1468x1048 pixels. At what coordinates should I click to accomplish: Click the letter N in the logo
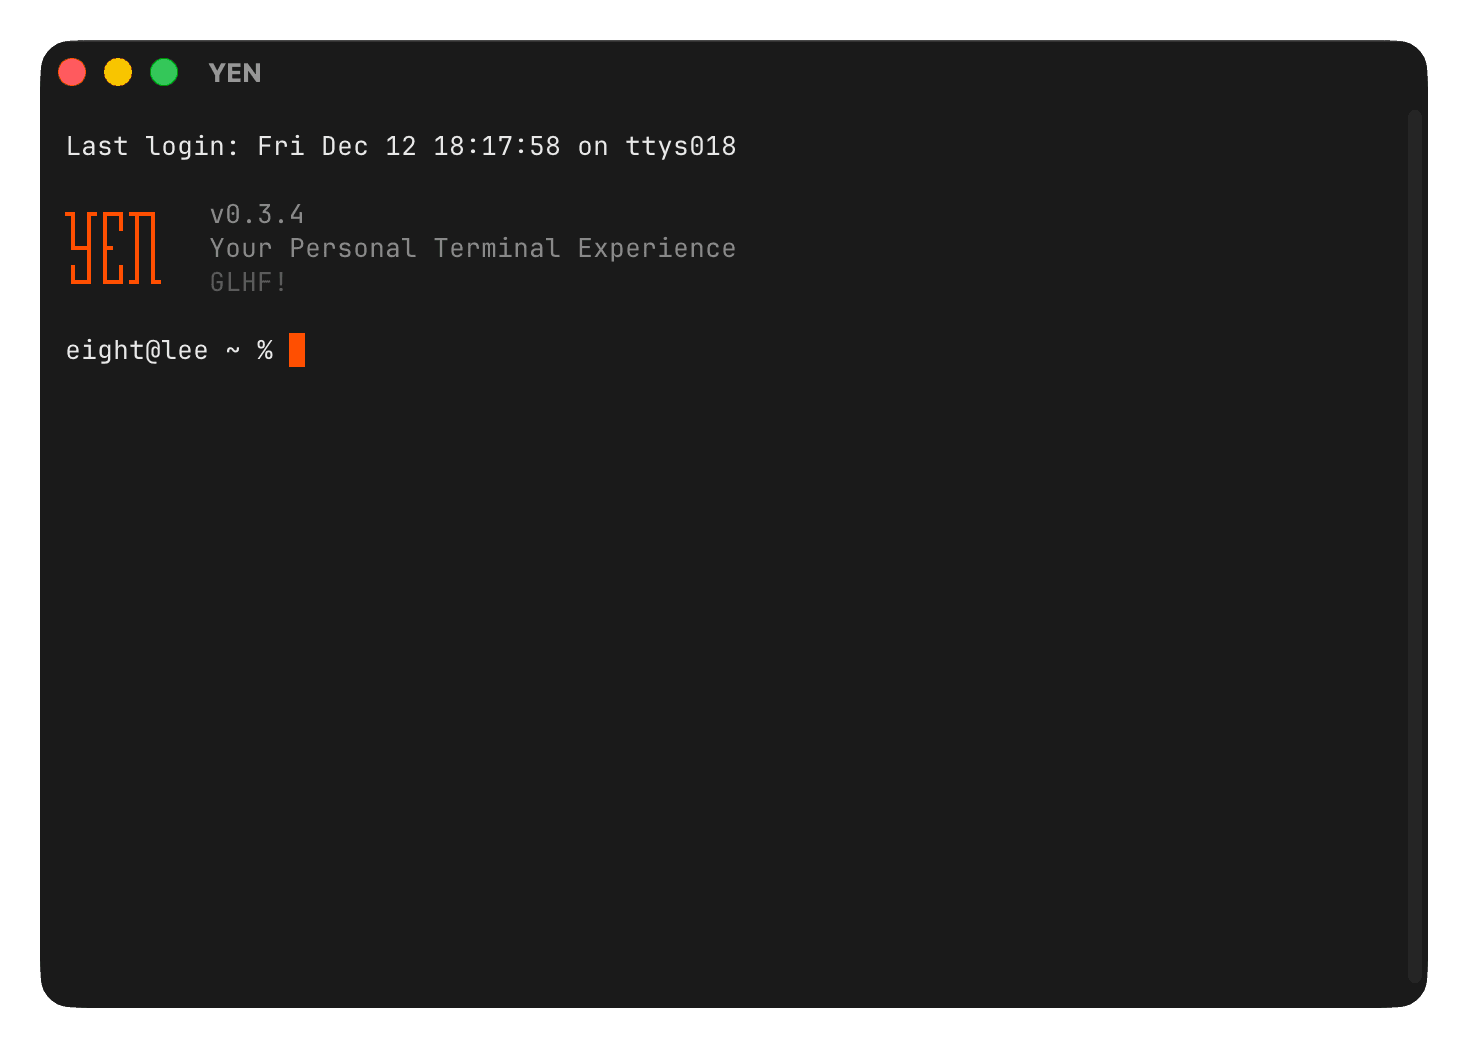coord(146,248)
